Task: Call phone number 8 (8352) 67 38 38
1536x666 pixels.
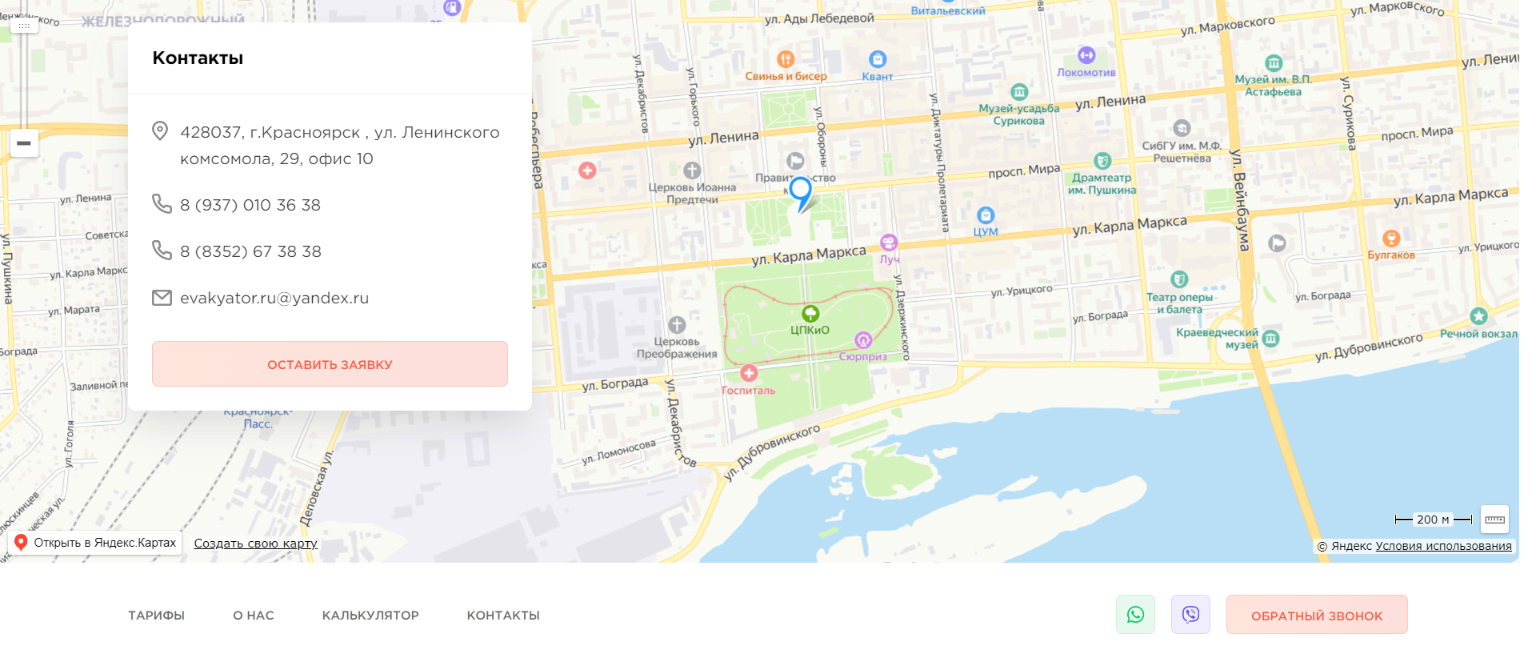Action: (251, 251)
